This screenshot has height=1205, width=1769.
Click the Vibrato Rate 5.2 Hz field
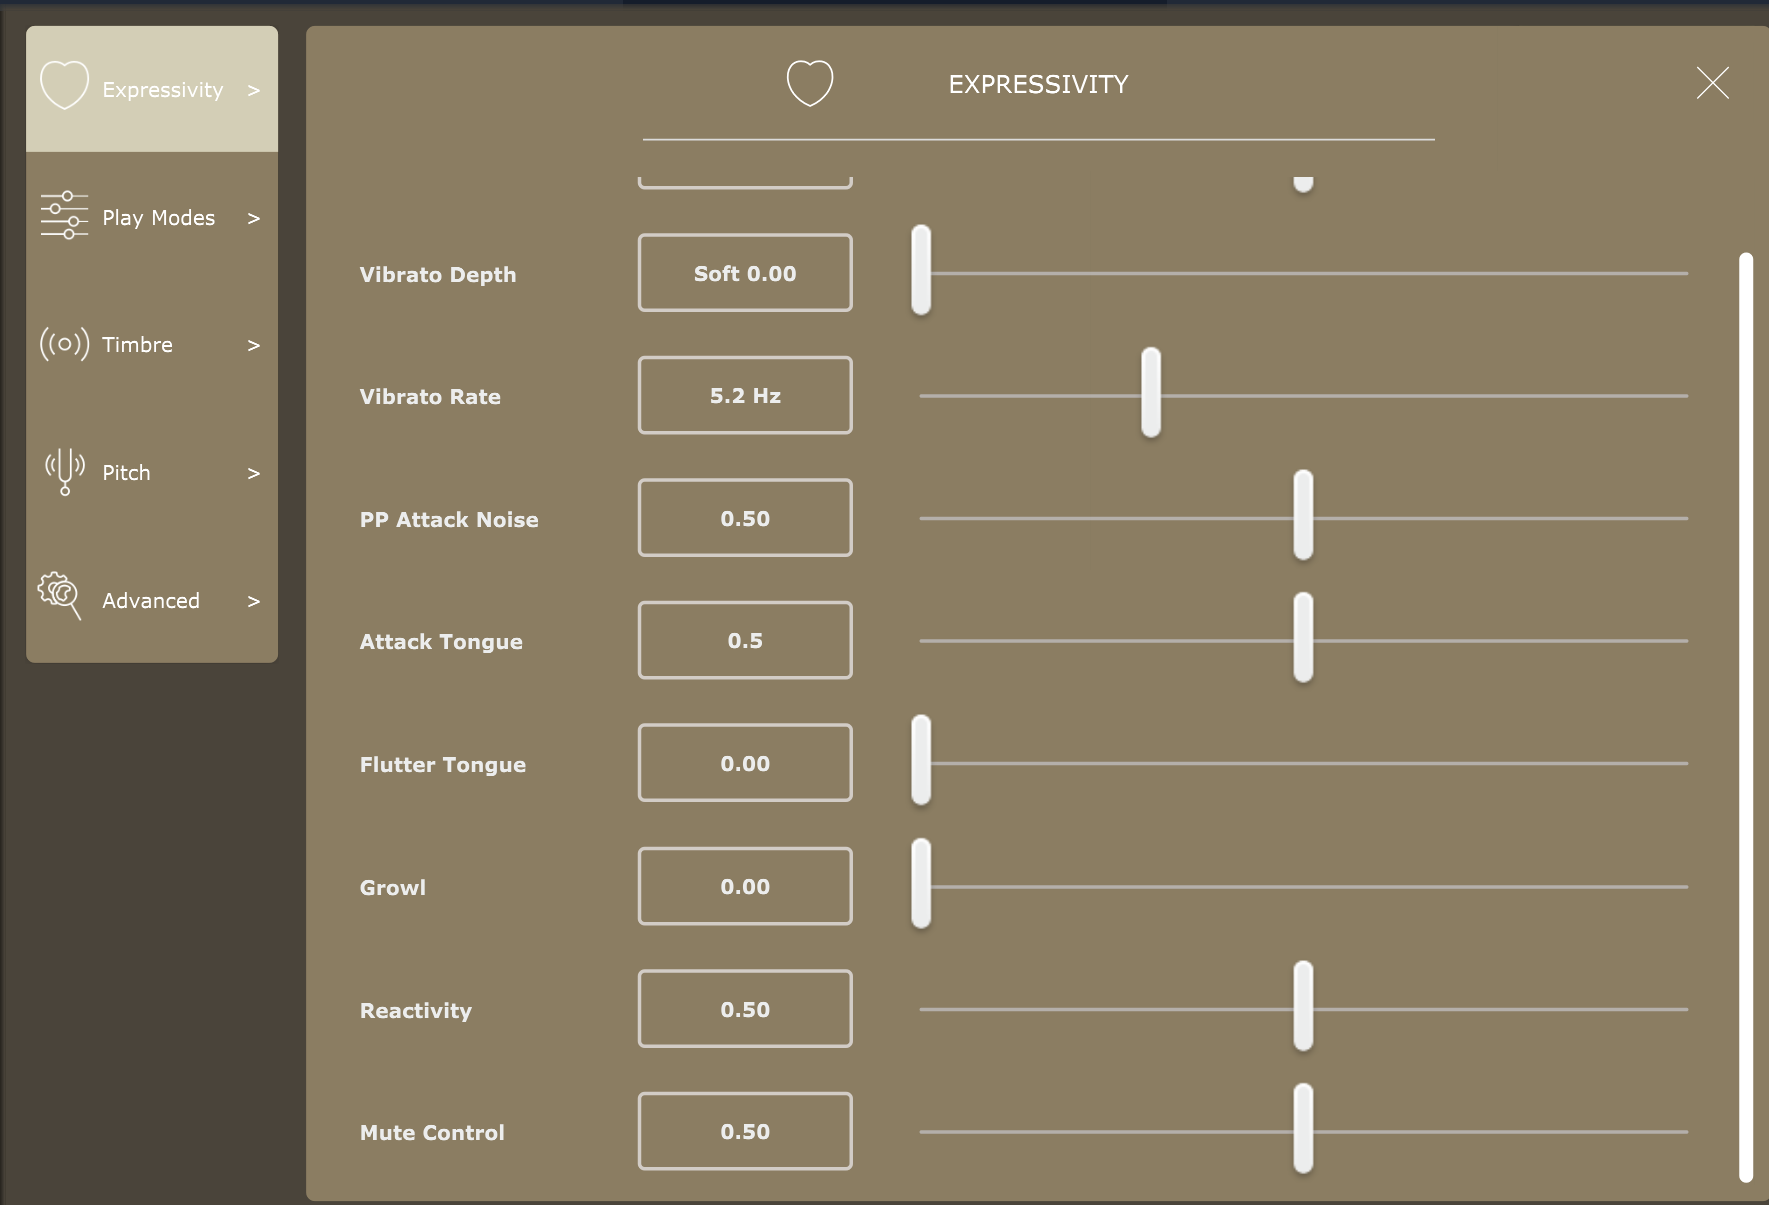745,396
